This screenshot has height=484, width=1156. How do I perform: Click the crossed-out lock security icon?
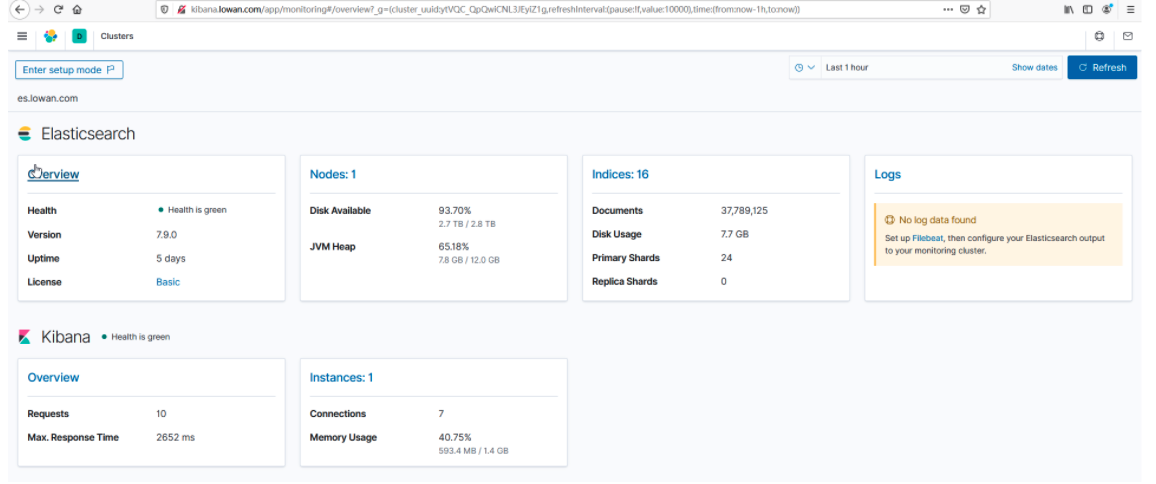coord(181,10)
